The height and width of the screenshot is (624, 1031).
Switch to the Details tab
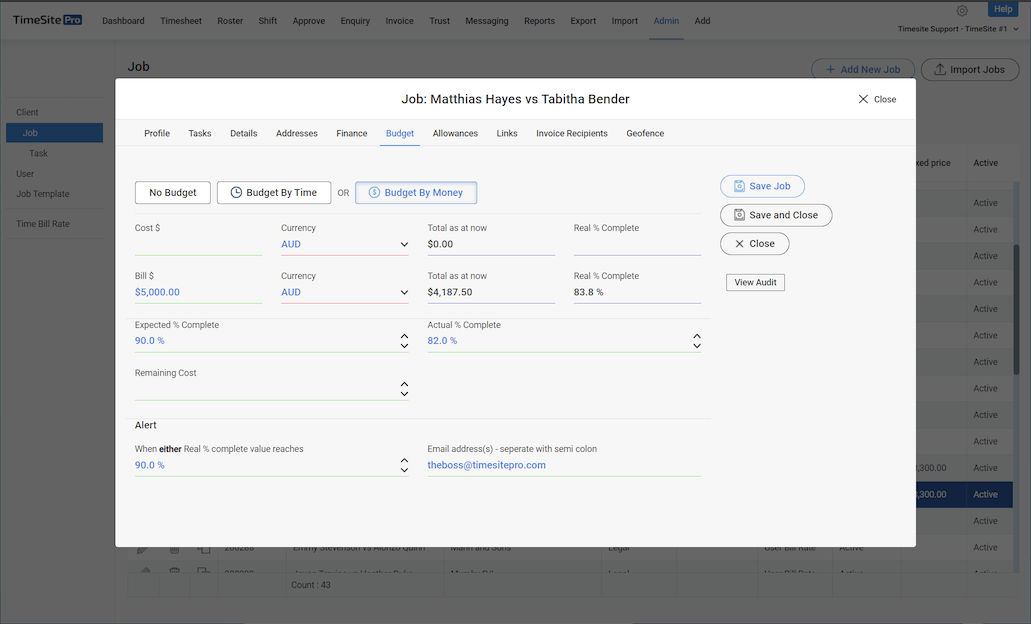(x=243, y=133)
